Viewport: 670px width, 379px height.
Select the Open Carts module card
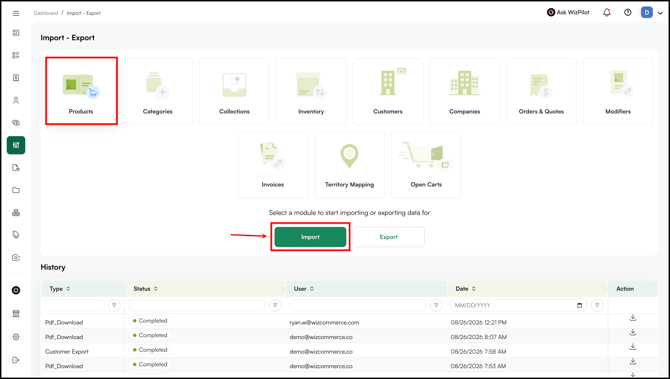(x=426, y=165)
